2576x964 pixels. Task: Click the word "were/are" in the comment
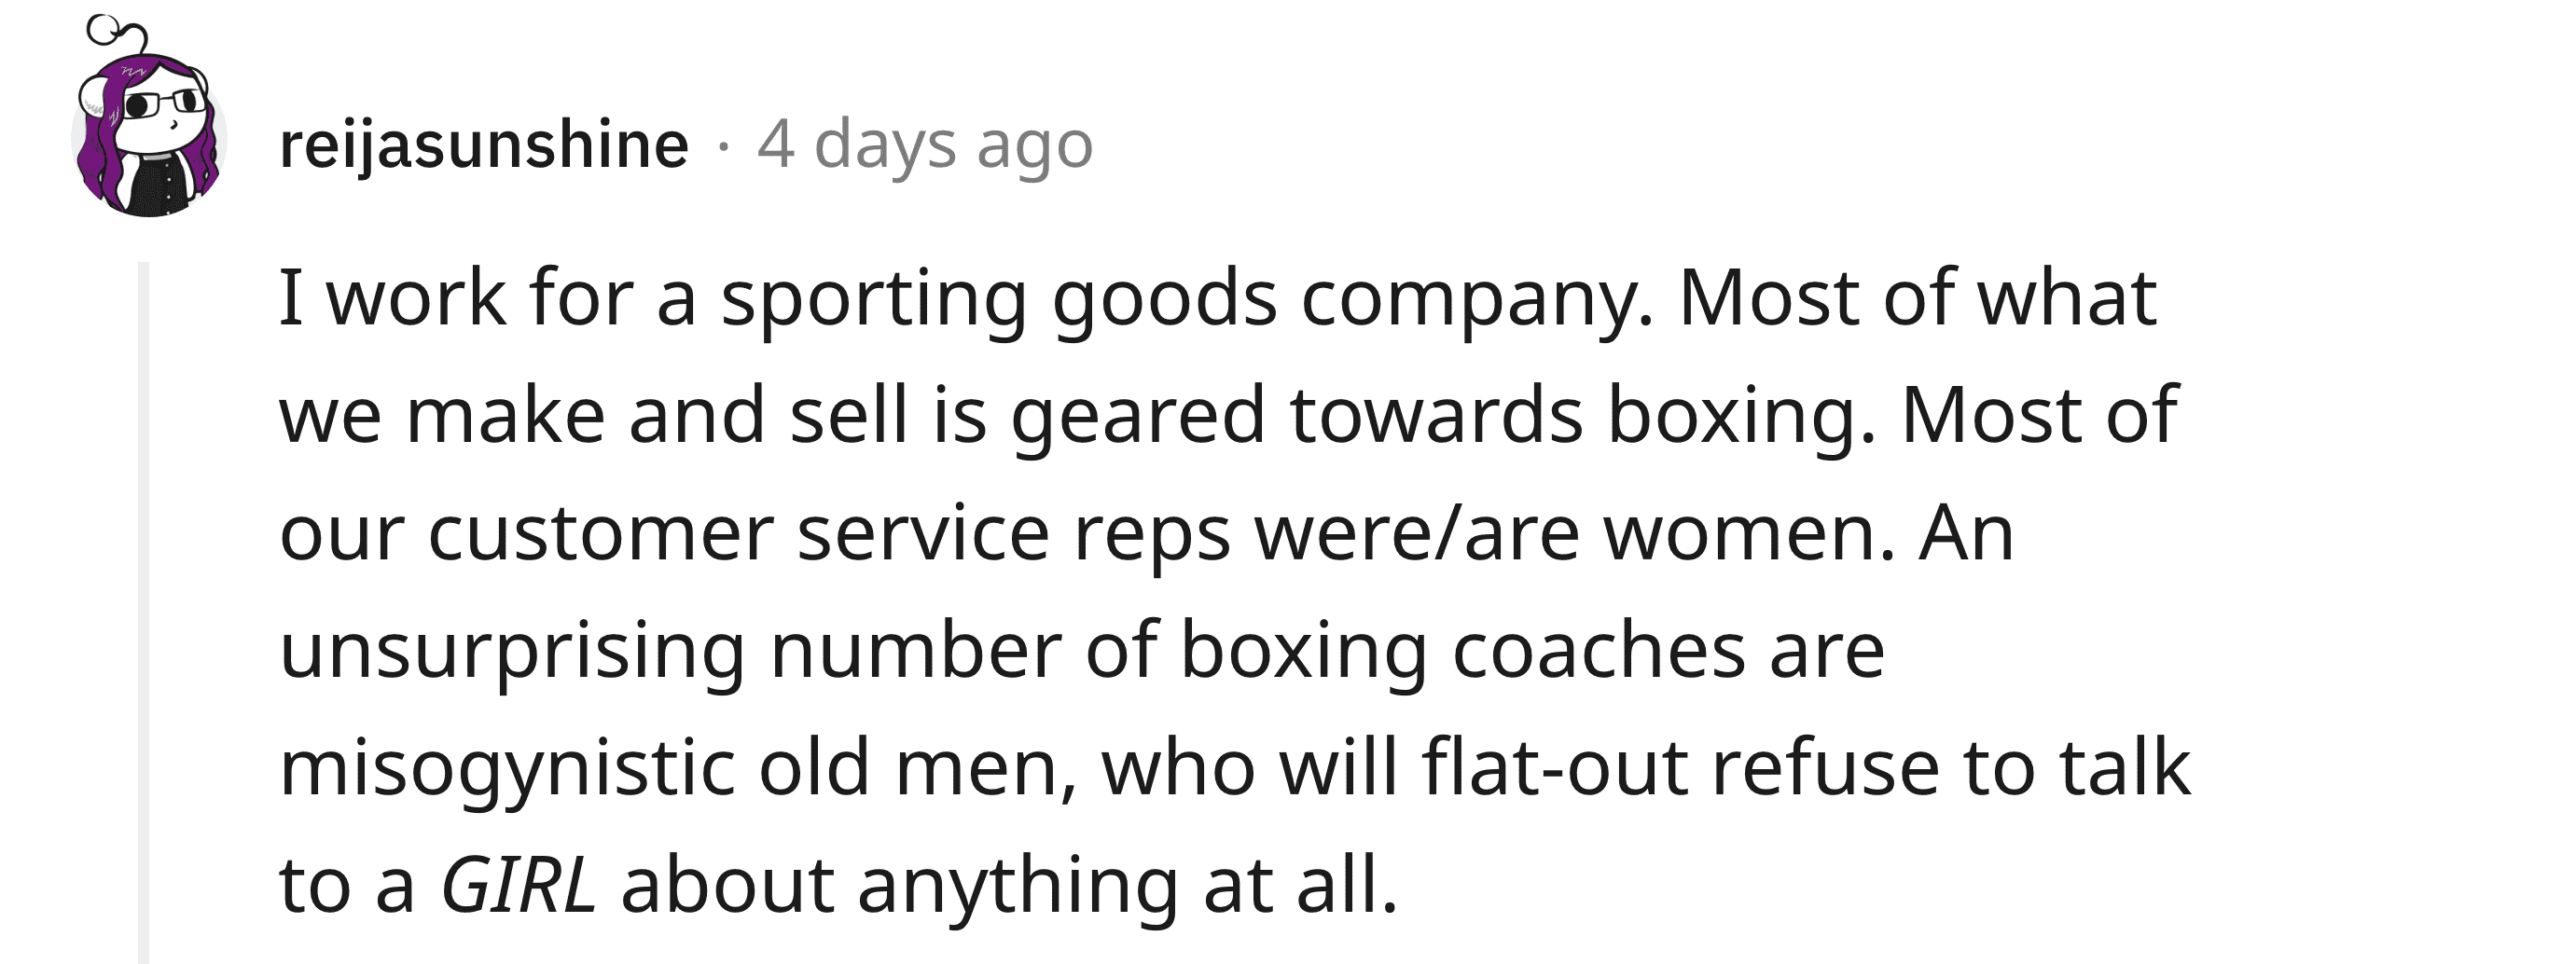point(1417,533)
